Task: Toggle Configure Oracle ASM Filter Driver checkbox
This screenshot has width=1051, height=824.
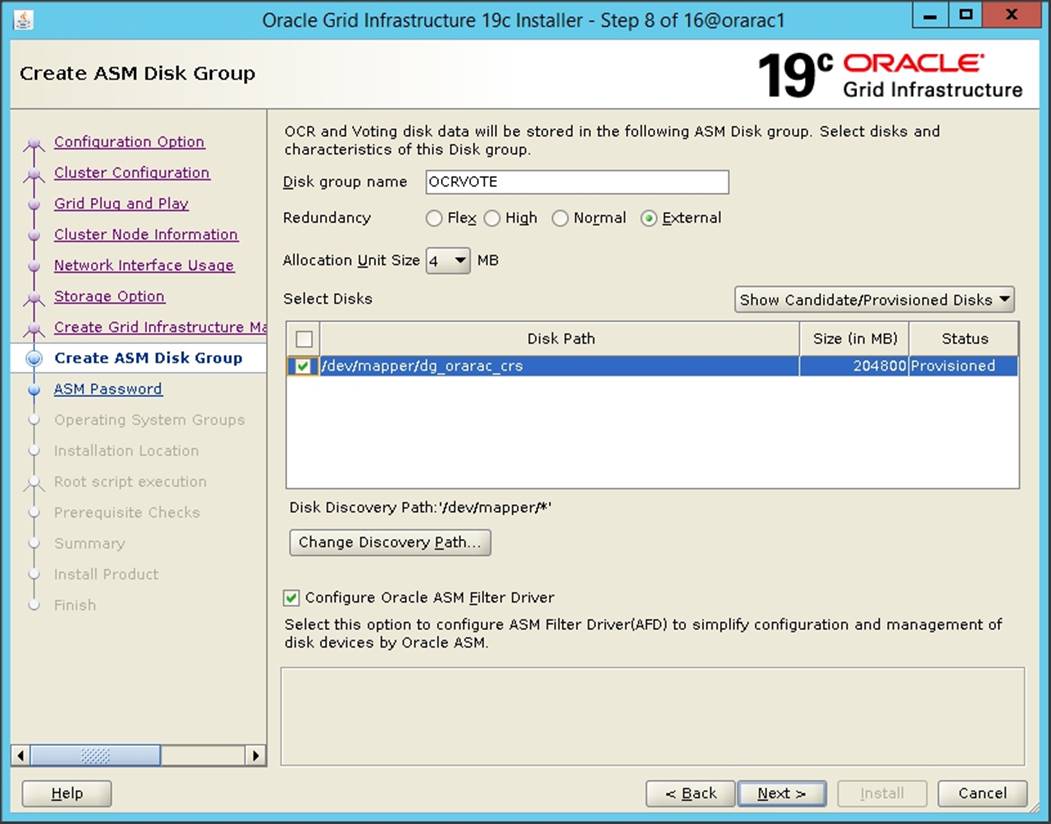Action: point(291,597)
